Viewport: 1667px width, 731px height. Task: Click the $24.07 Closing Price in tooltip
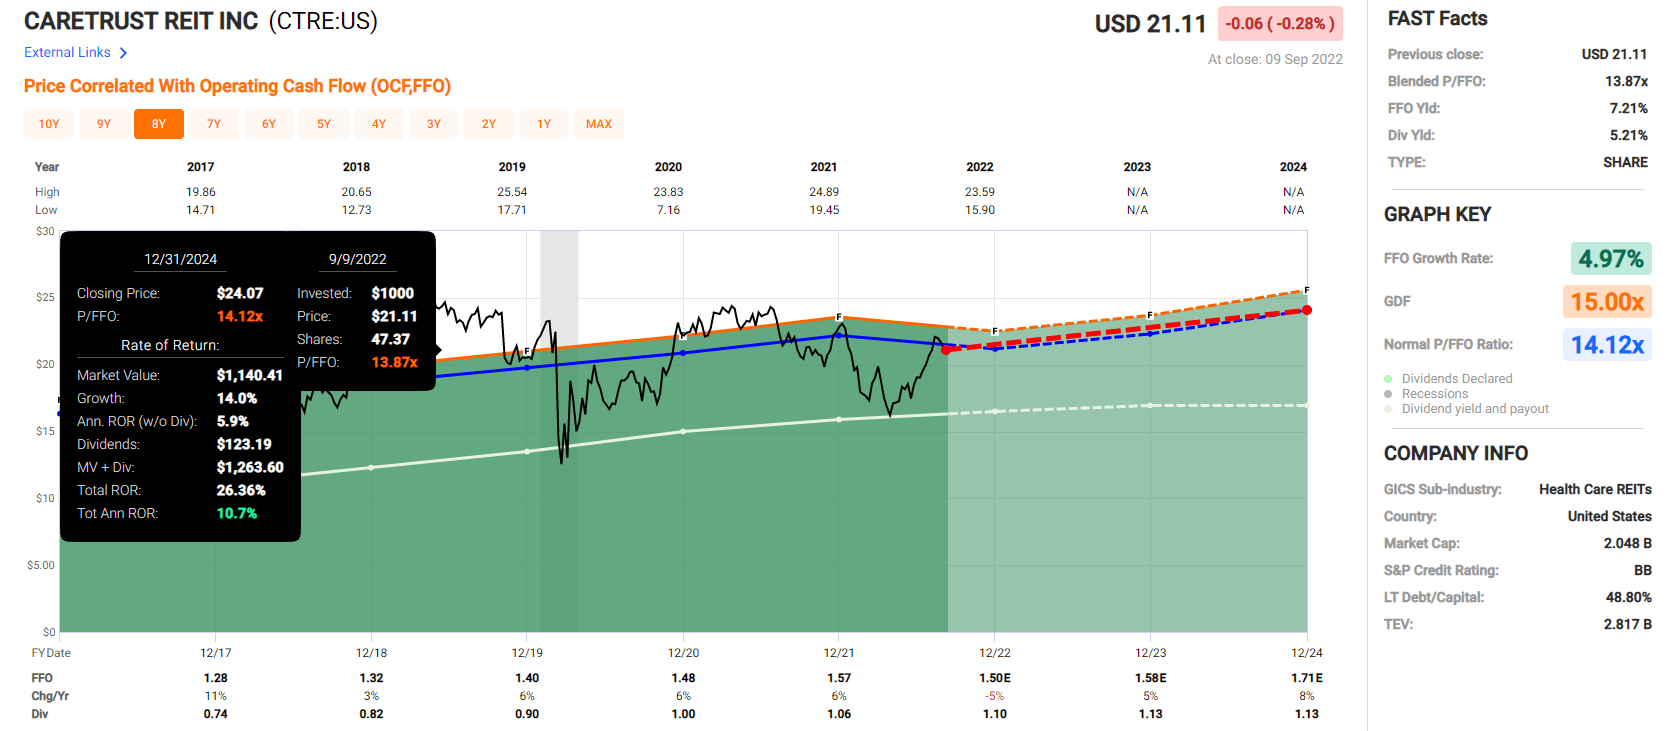(x=240, y=293)
